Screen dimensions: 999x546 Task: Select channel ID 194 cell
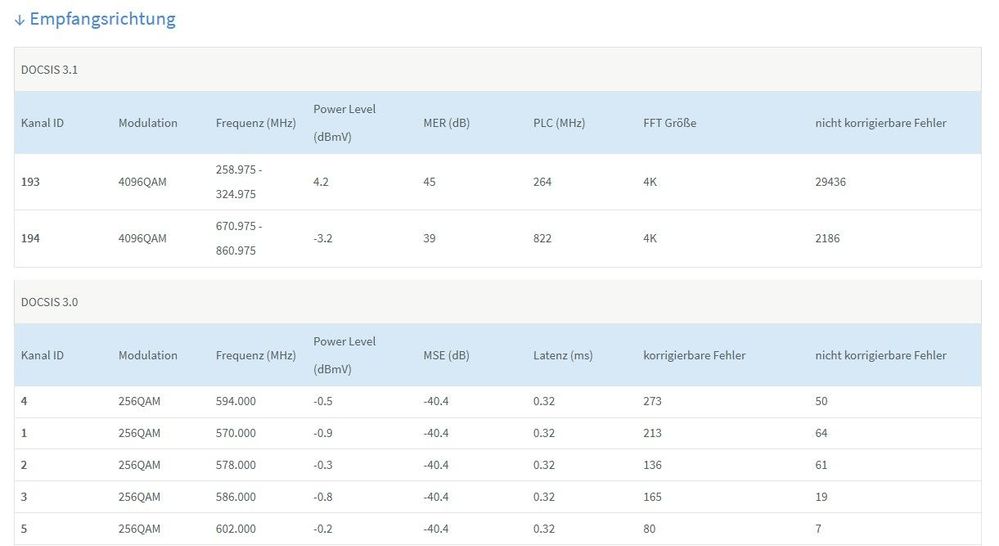point(31,238)
